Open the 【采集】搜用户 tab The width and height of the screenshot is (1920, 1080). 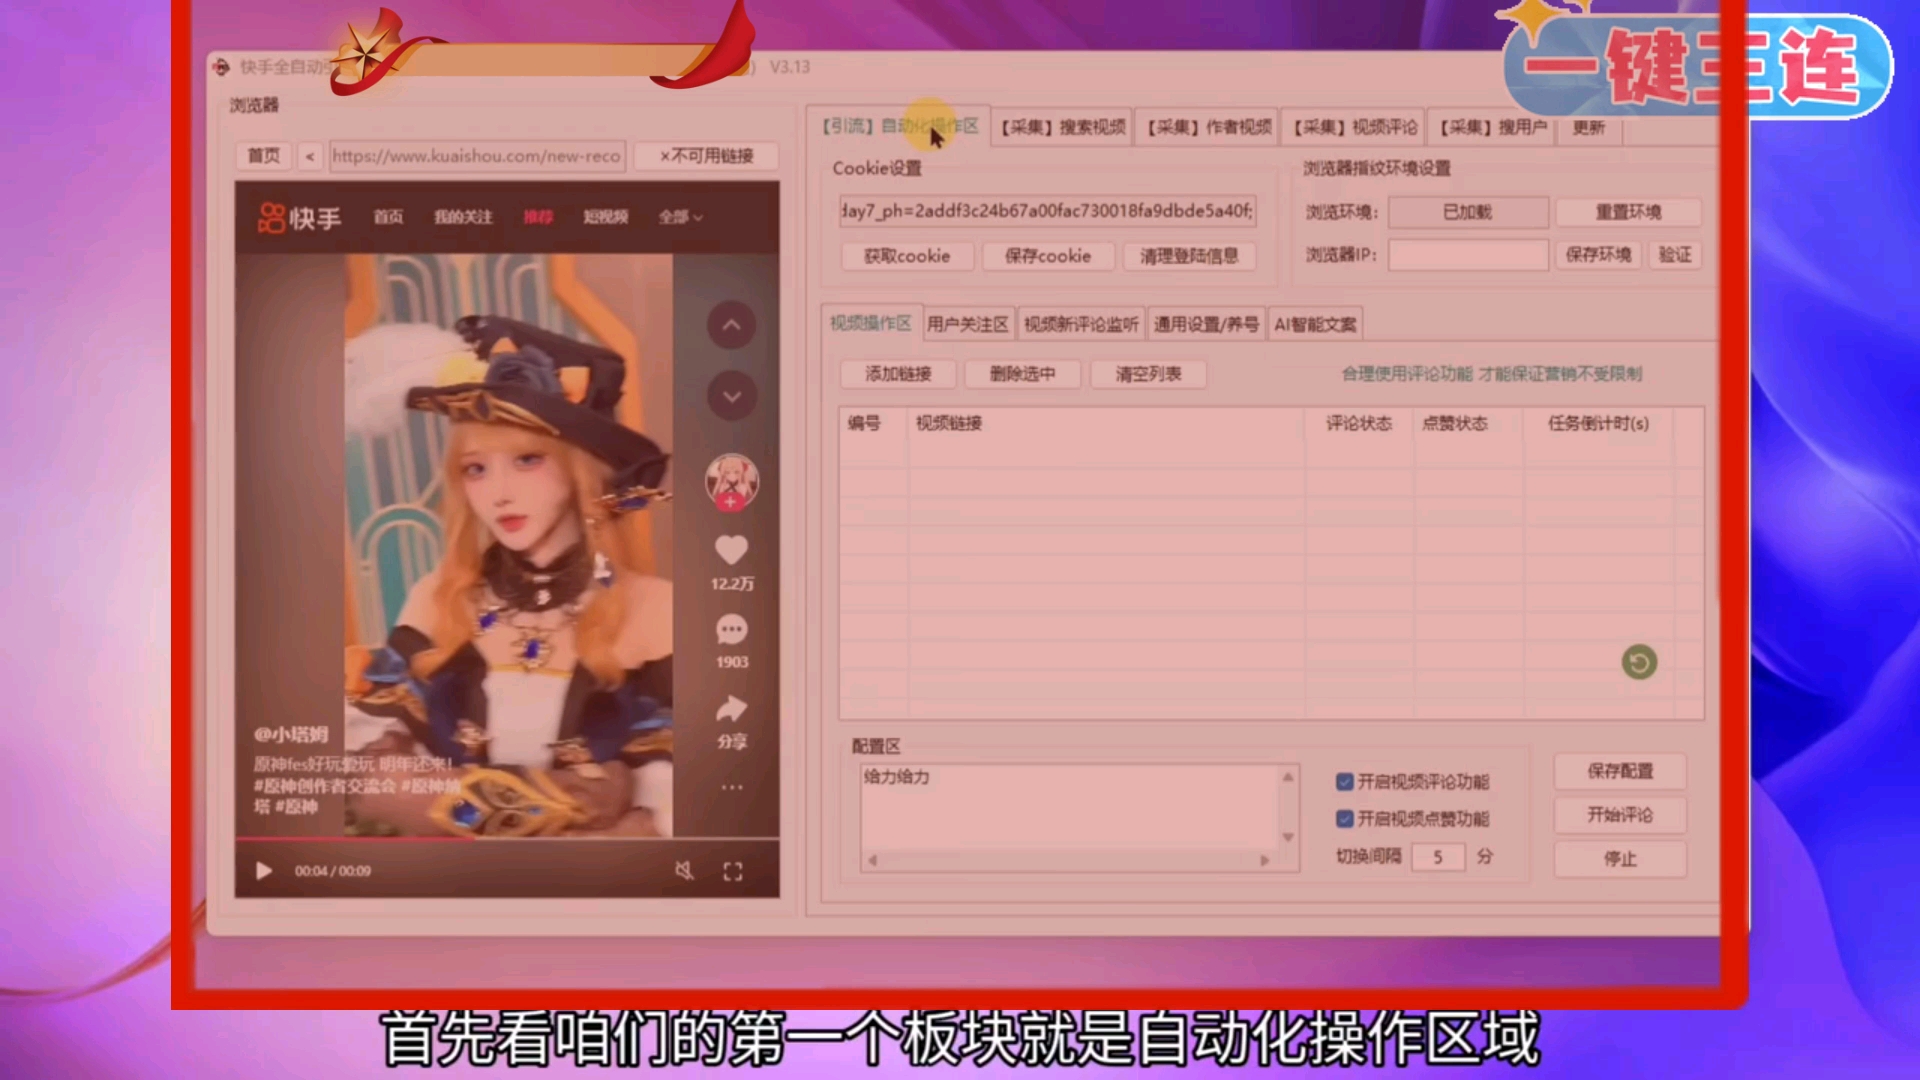click(1492, 127)
